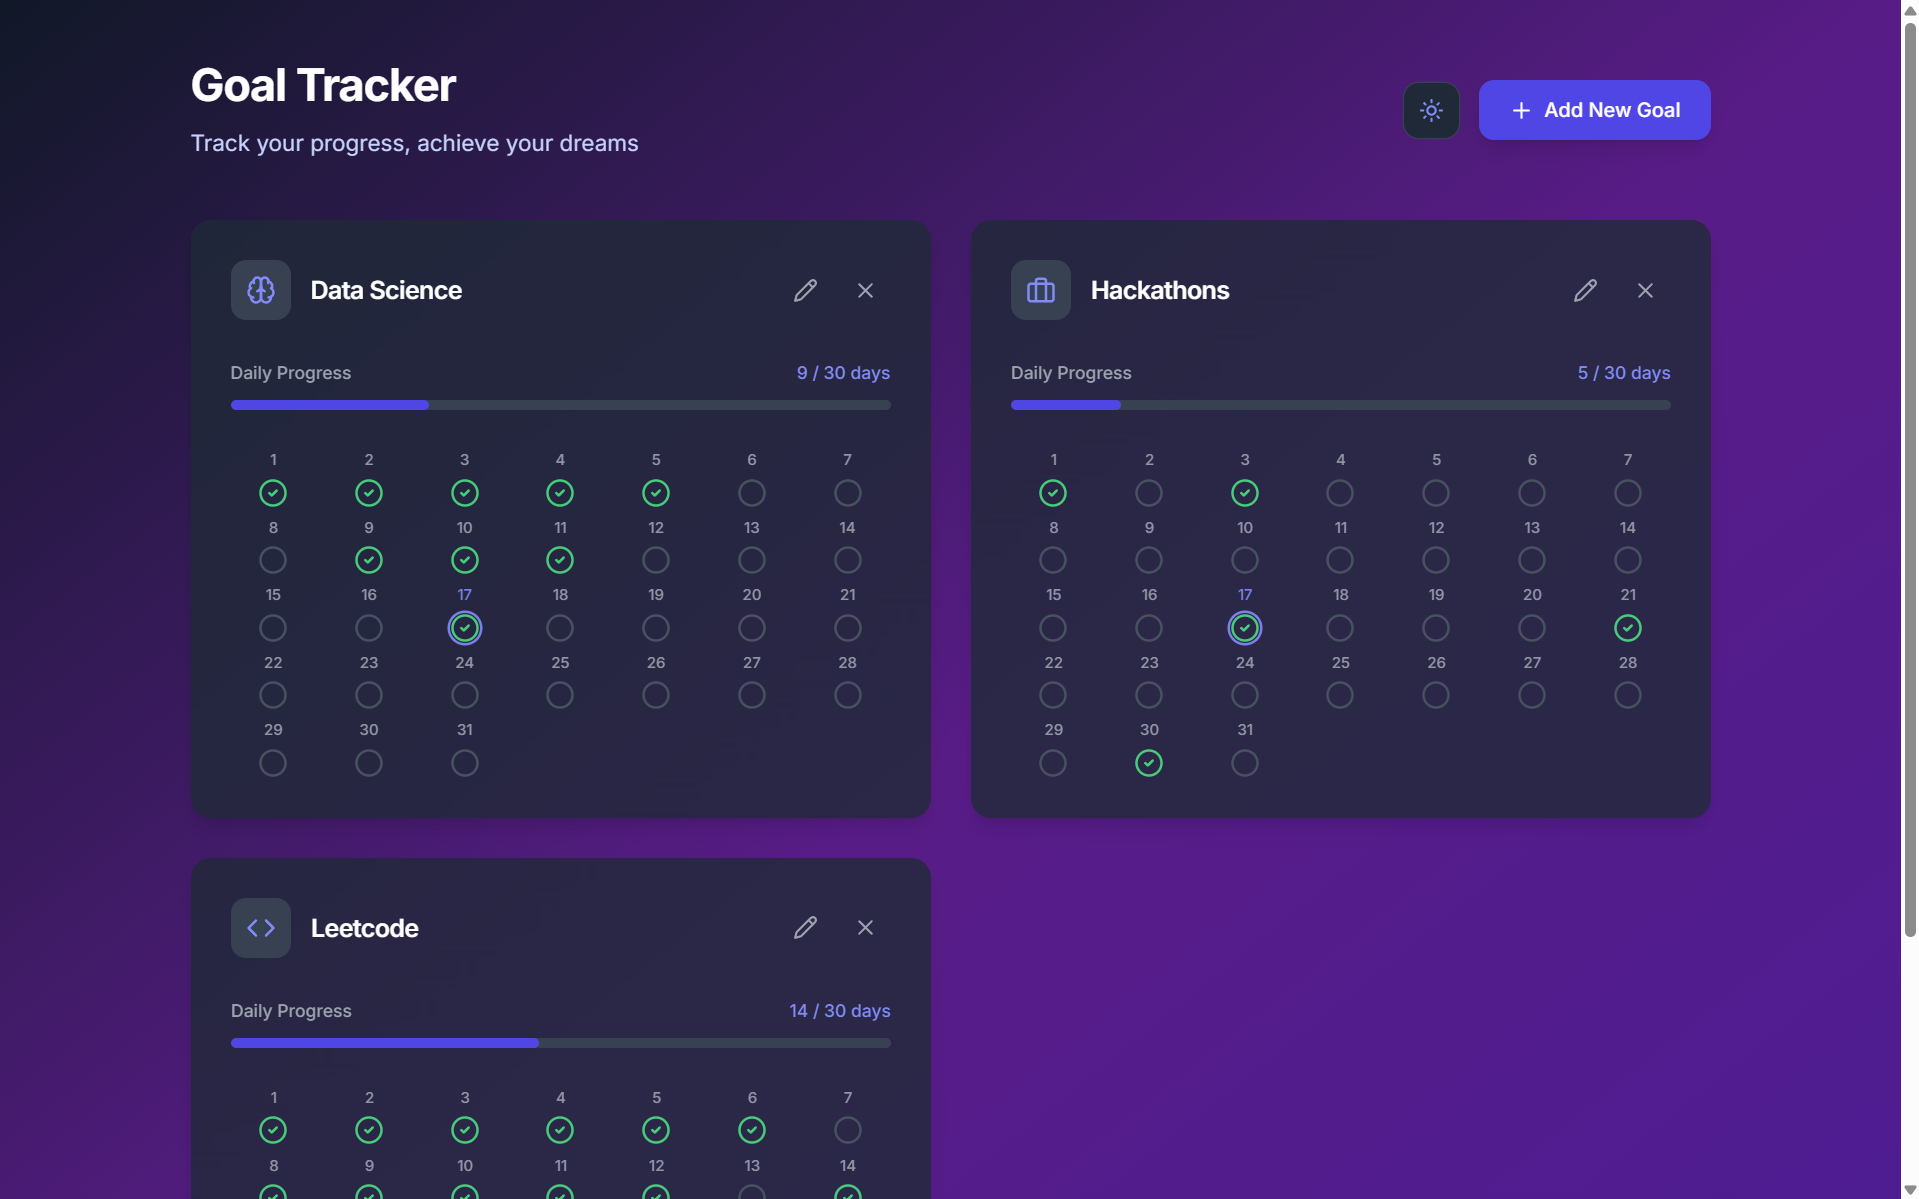Uncheck day 6 in Leetcode
Screen dimensions: 1919x1199
pos(752,1130)
